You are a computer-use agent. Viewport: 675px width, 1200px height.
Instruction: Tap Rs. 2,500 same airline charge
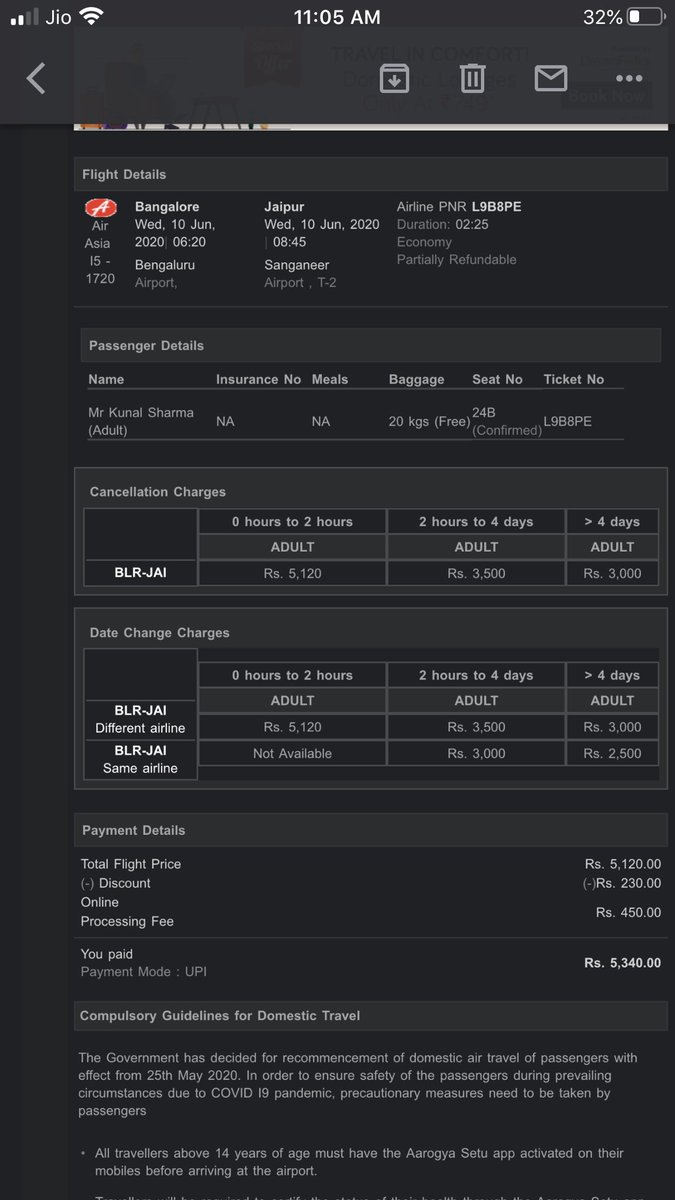(x=612, y=753)
